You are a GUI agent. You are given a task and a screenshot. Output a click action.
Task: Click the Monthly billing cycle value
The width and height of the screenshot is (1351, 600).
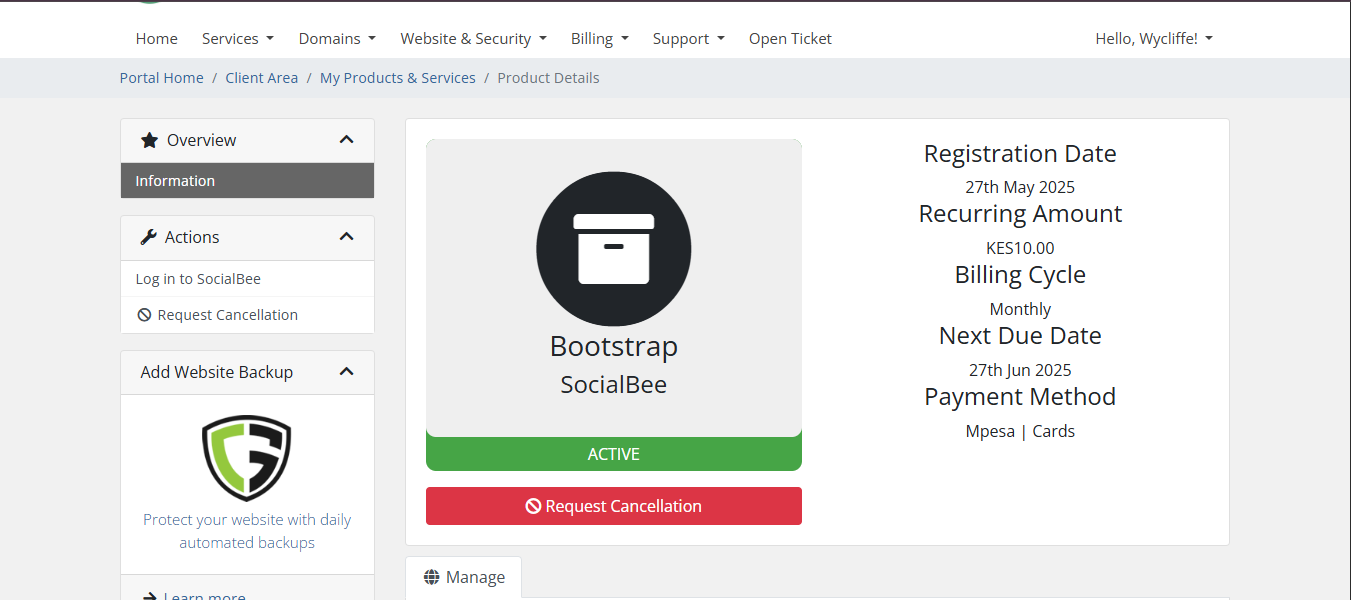[1020, 309]
